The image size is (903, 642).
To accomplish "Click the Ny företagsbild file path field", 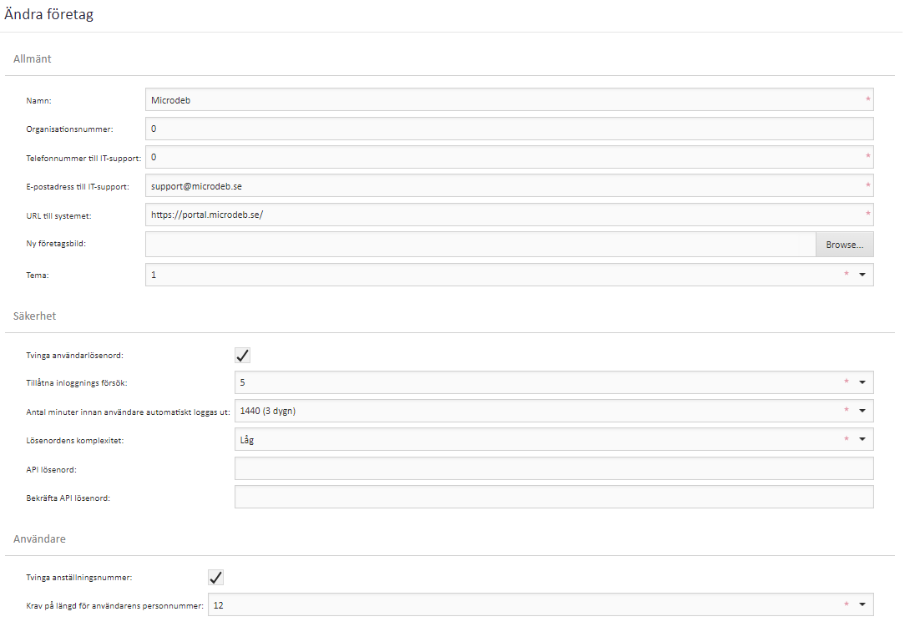I will click(480, 245).
